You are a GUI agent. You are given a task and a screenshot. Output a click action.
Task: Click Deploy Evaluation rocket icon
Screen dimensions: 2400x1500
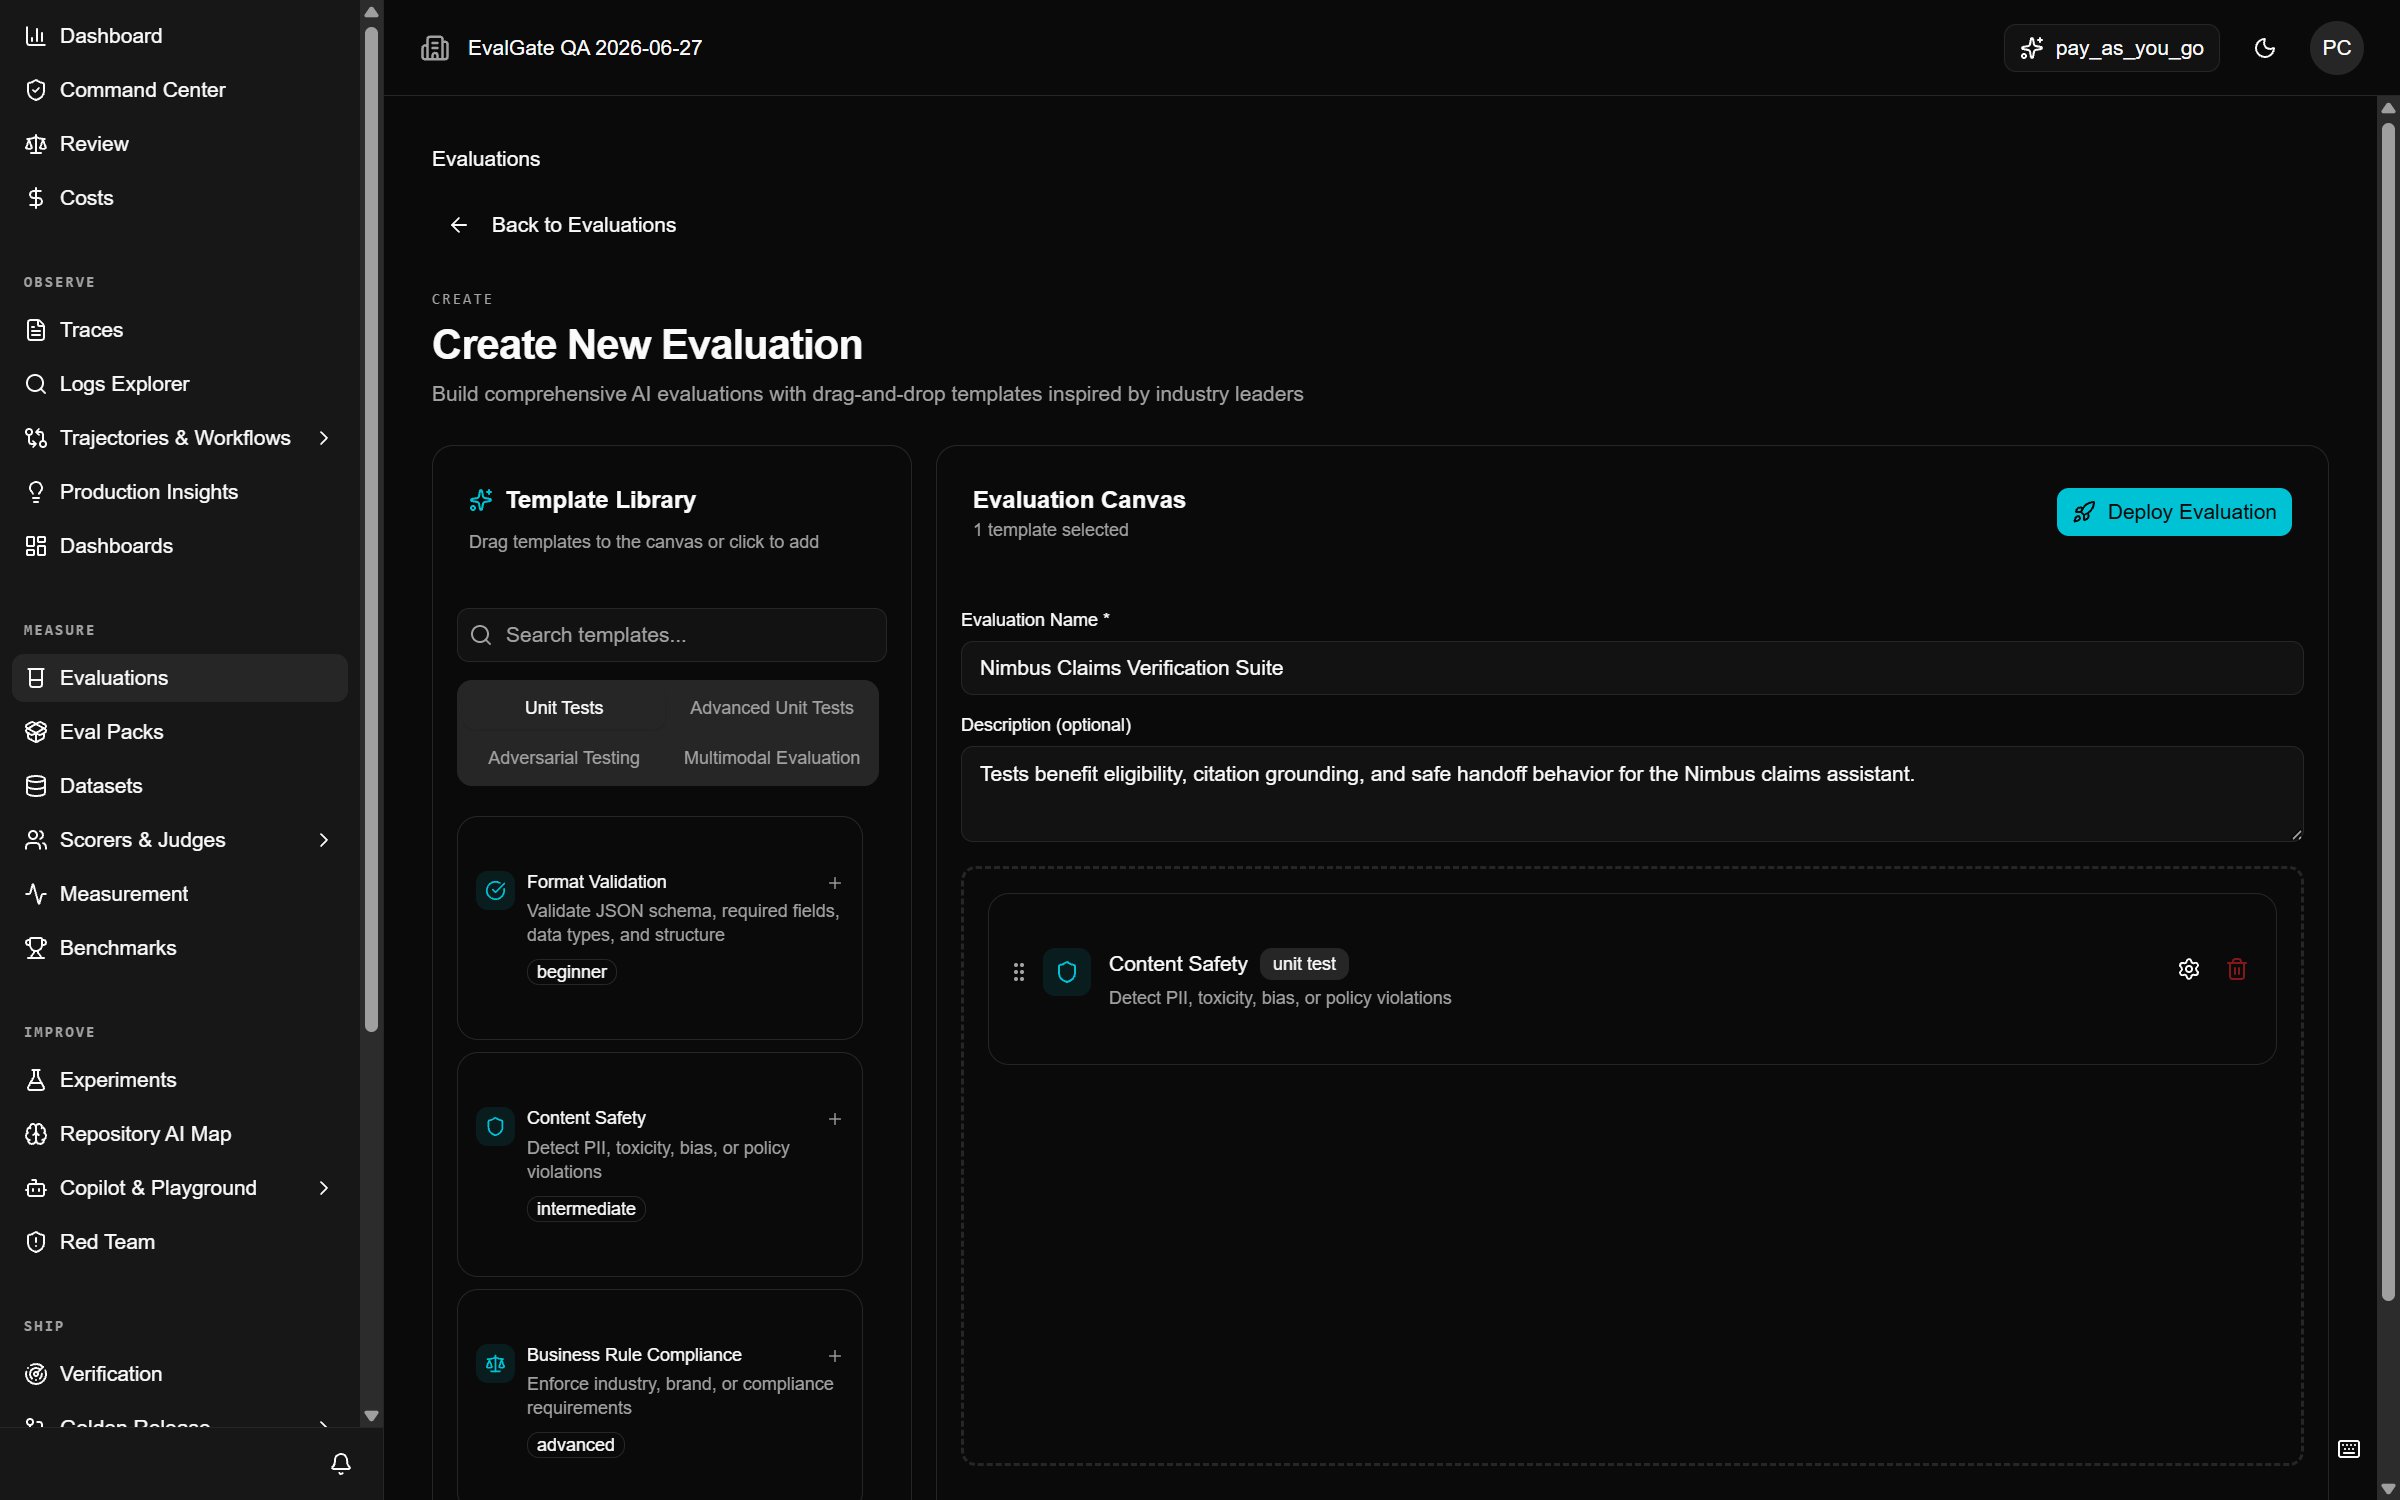[x=2084, y=512]
